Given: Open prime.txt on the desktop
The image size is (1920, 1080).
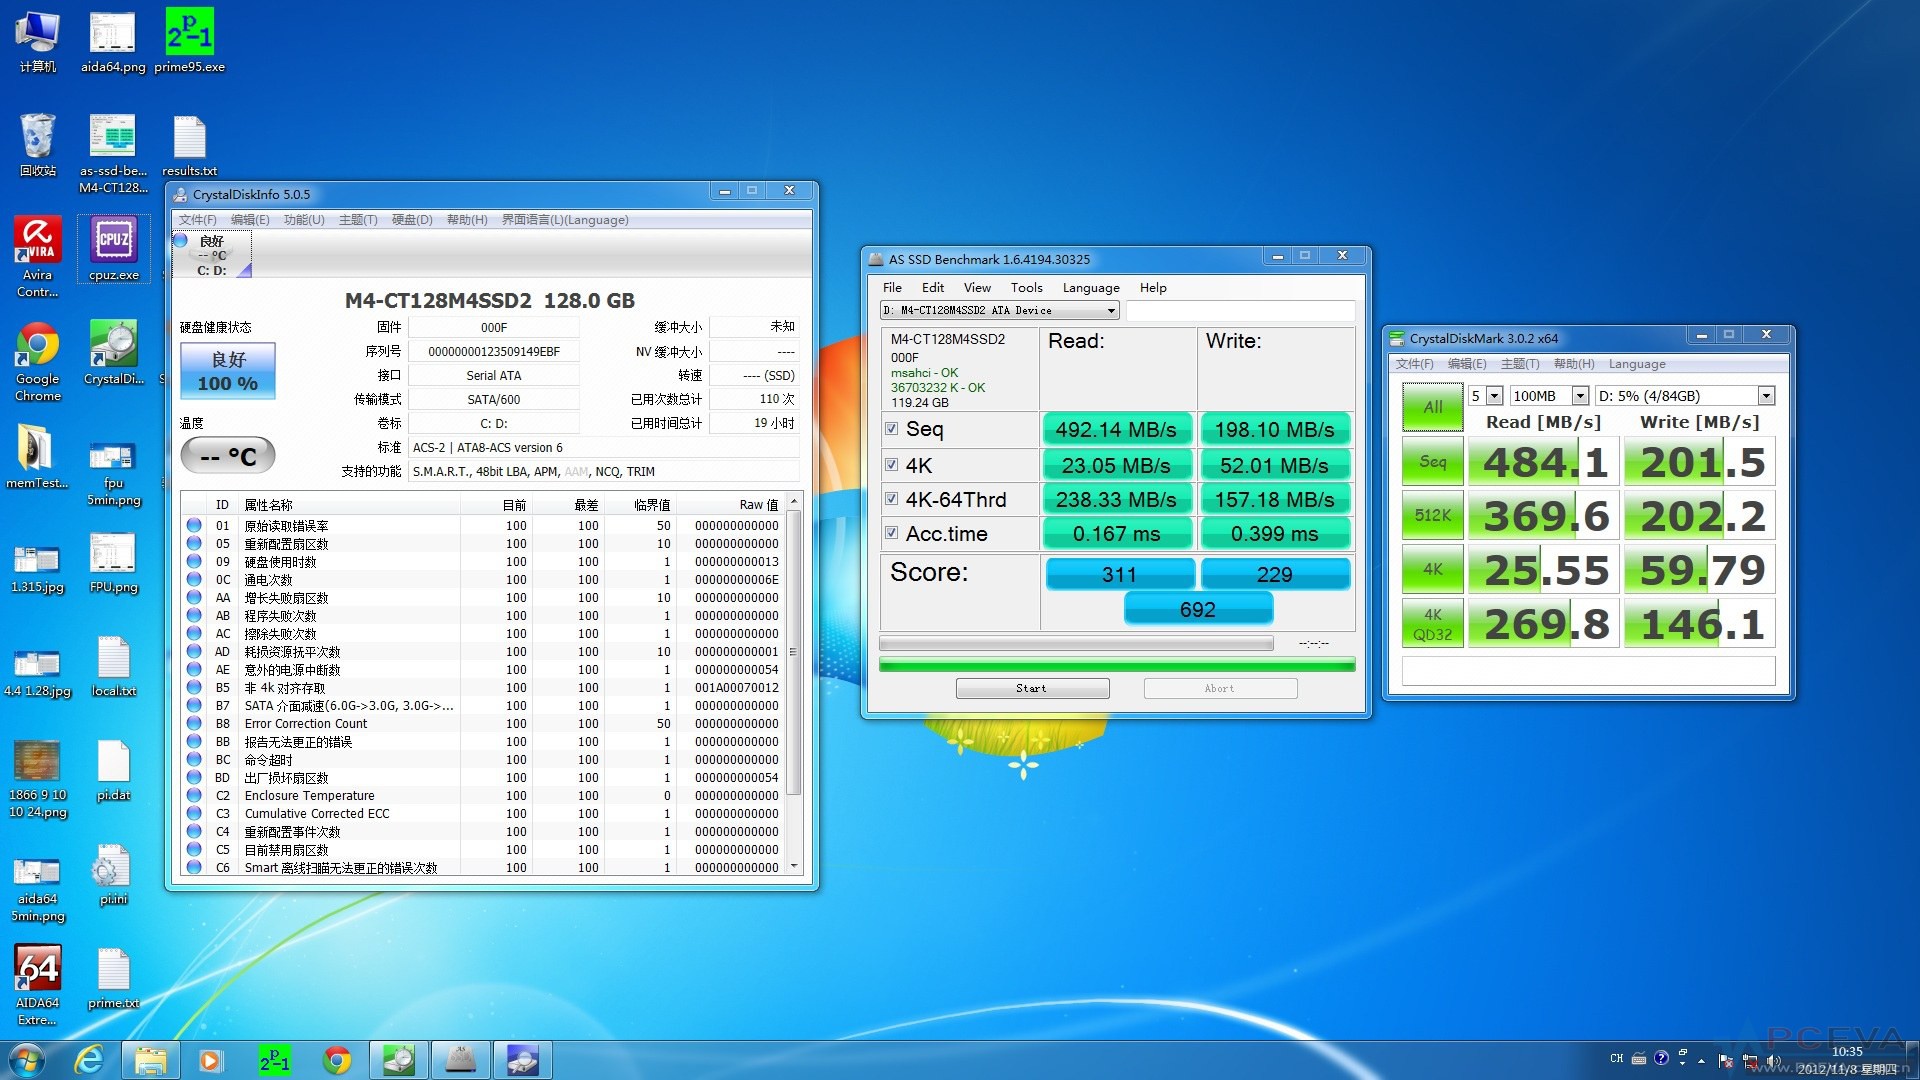Looking at the screenshot, I should point(113,978).
